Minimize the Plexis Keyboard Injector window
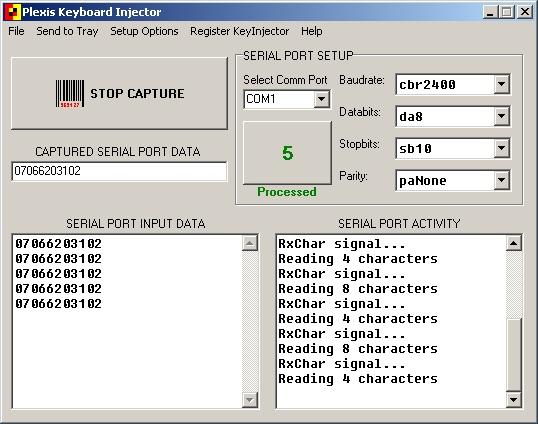 point(490,12)
